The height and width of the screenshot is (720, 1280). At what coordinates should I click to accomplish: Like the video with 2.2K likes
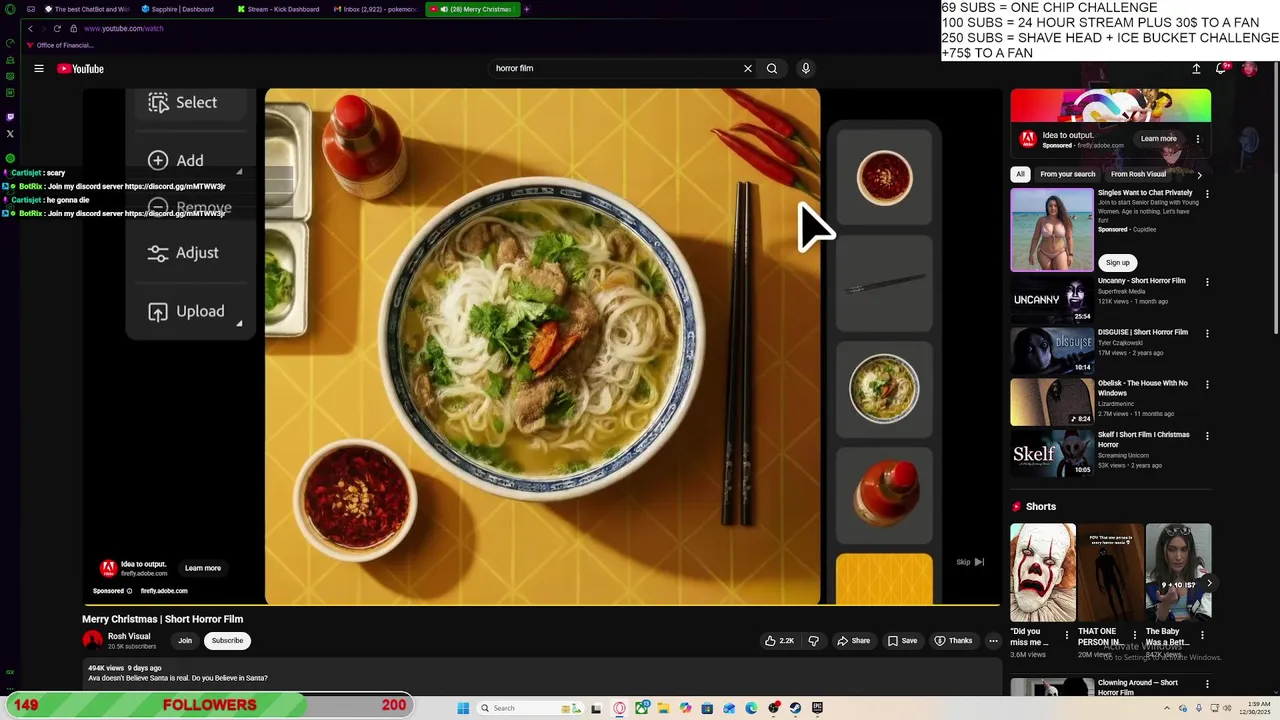(780, 641)
